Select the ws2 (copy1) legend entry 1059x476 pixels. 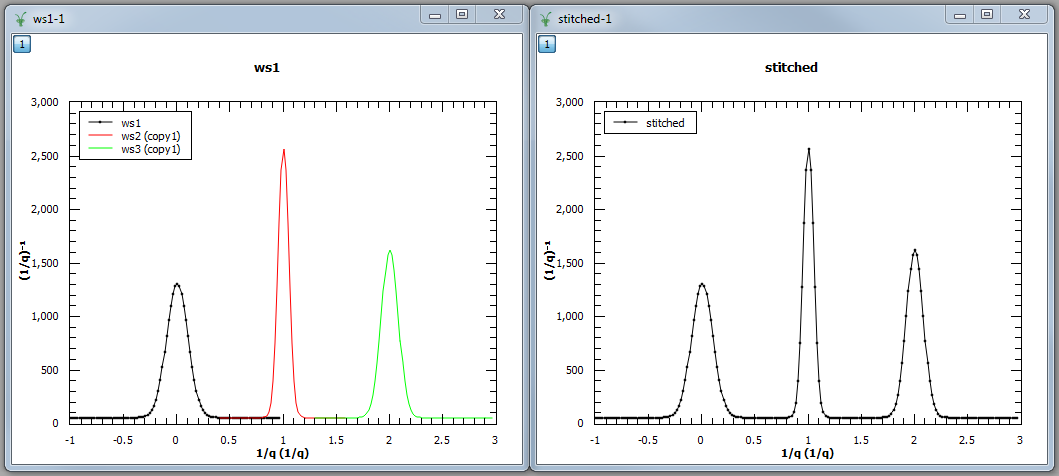(149, 136)
